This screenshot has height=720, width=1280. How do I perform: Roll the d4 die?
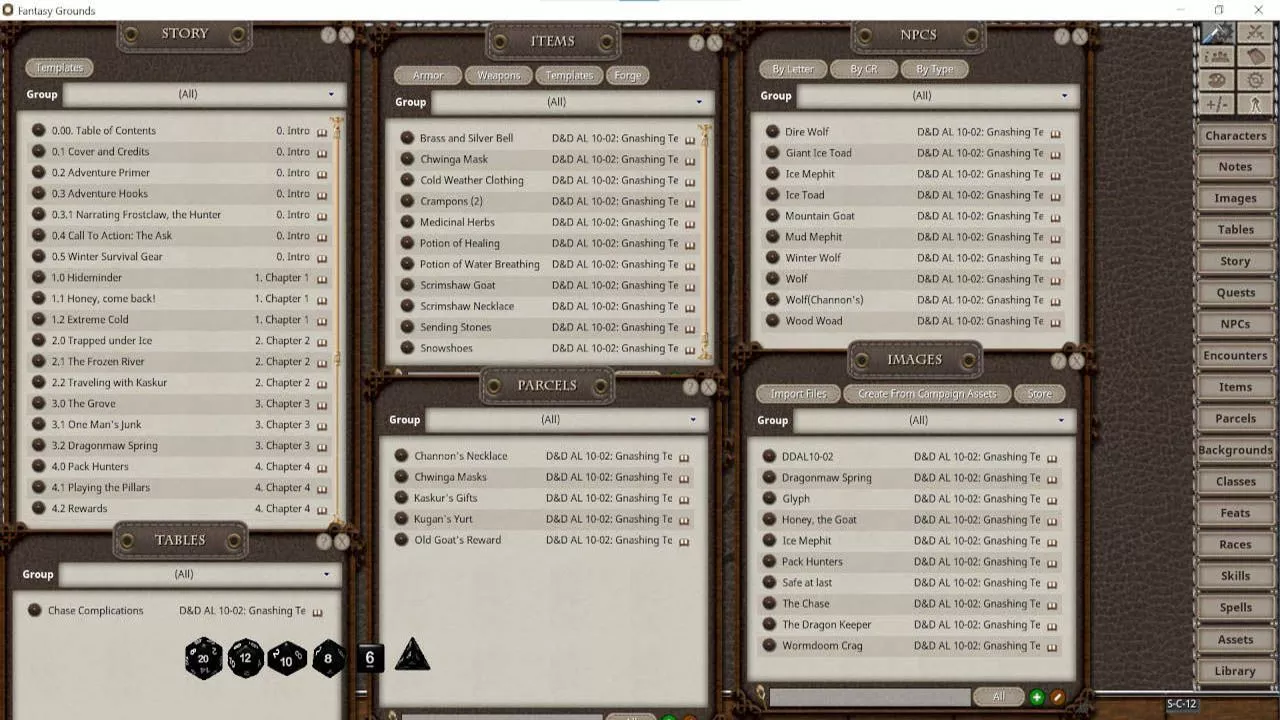point(412,656)
